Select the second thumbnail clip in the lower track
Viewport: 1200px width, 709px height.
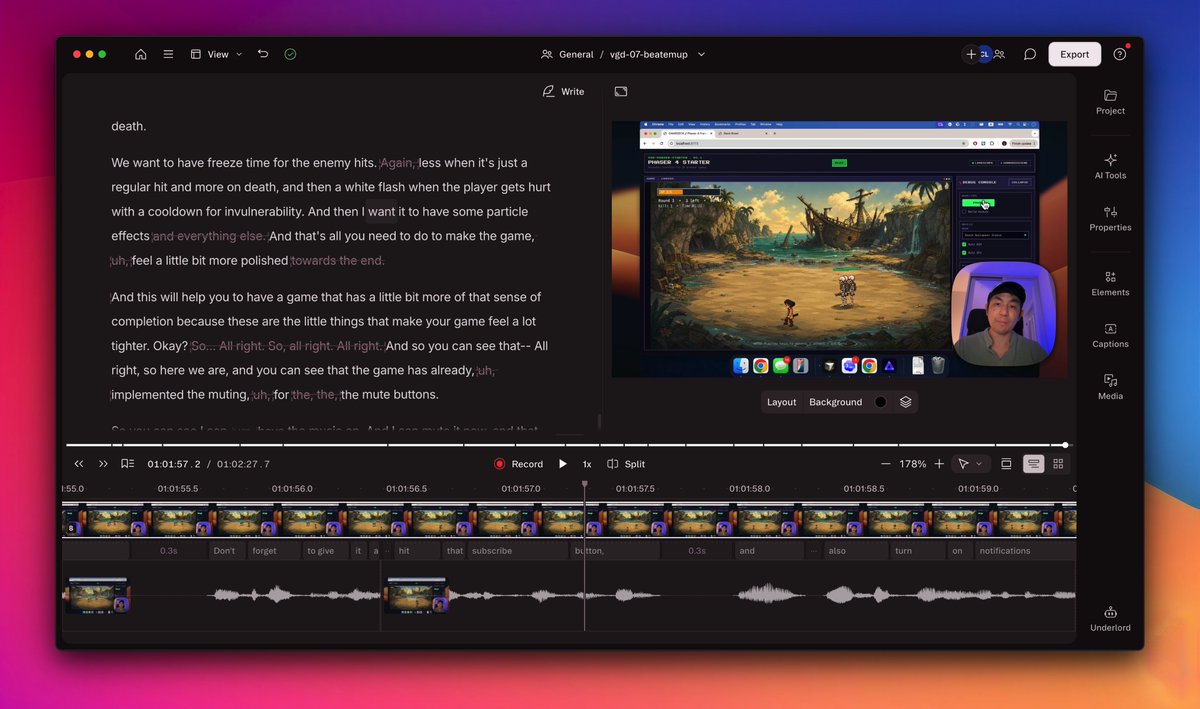(417, 596)
